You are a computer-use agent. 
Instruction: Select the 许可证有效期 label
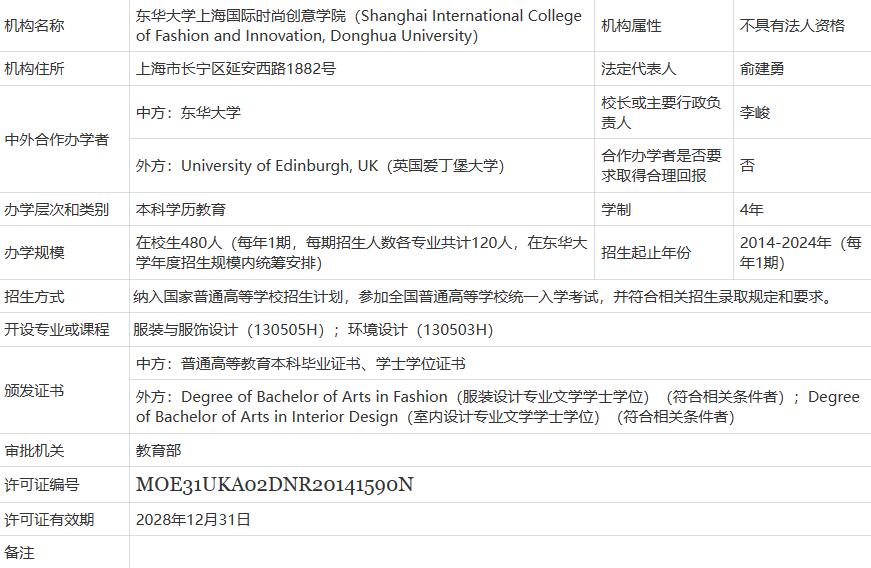(x=49, y=520)
